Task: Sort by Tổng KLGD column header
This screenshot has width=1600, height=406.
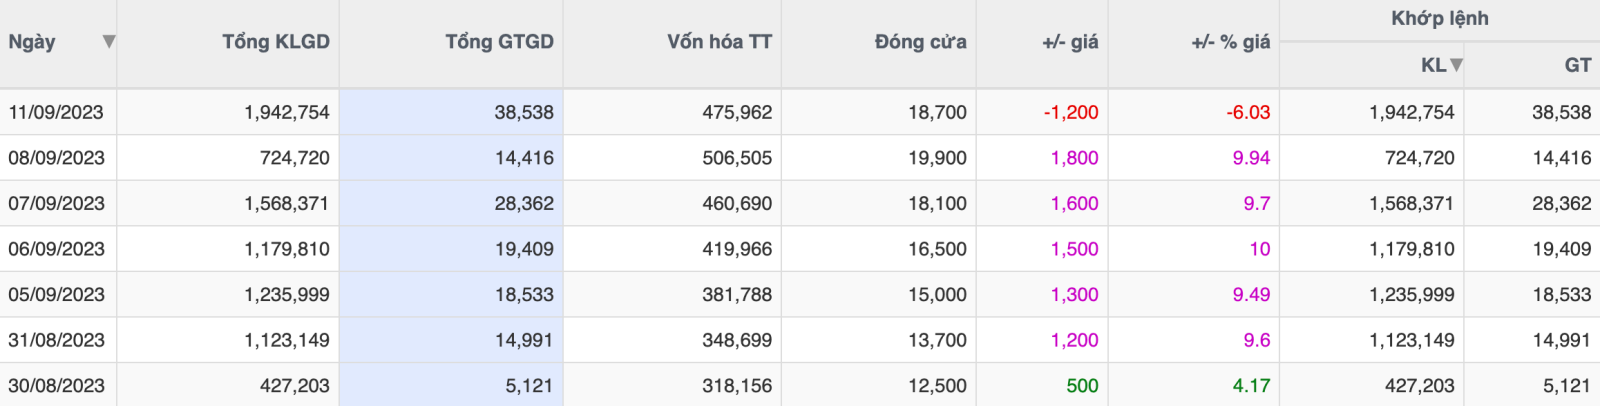Action: click(275, 42)
